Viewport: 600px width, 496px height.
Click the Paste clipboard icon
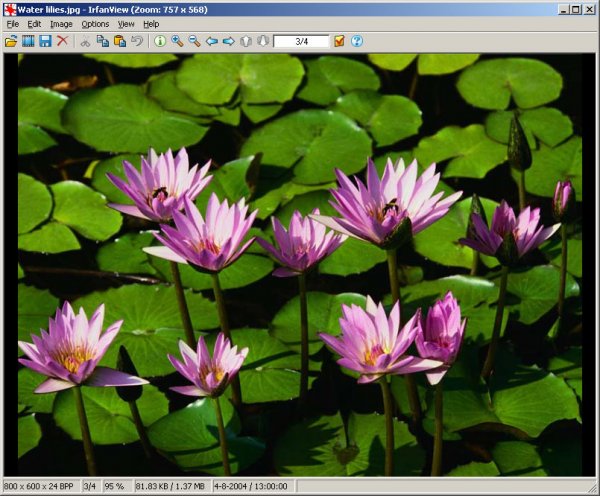click(x=119, y=41)
